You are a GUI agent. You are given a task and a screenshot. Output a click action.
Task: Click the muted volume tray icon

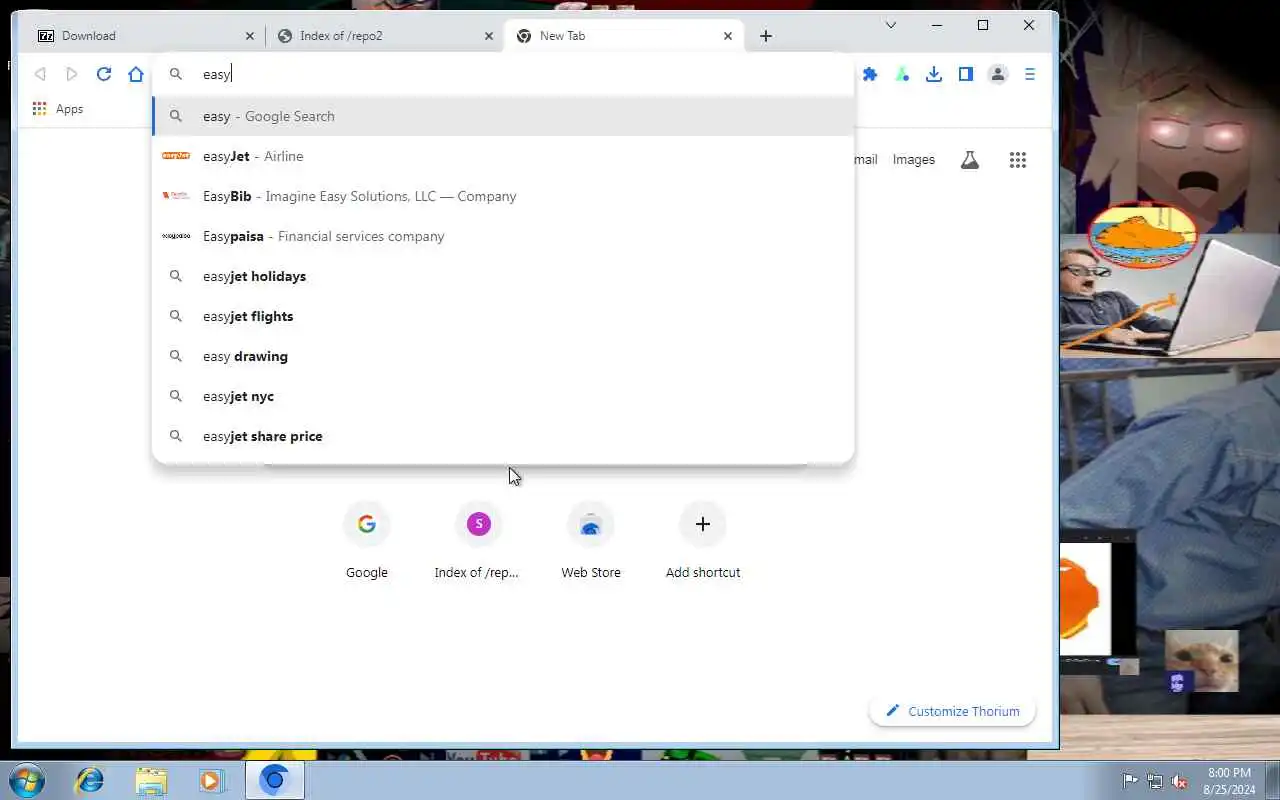(x=1179, y=781)
